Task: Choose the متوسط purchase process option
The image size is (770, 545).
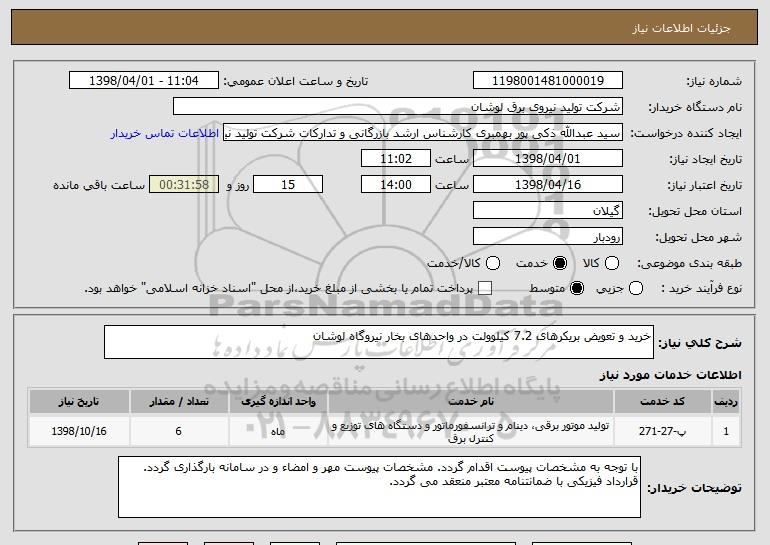Action: point(577,288)
